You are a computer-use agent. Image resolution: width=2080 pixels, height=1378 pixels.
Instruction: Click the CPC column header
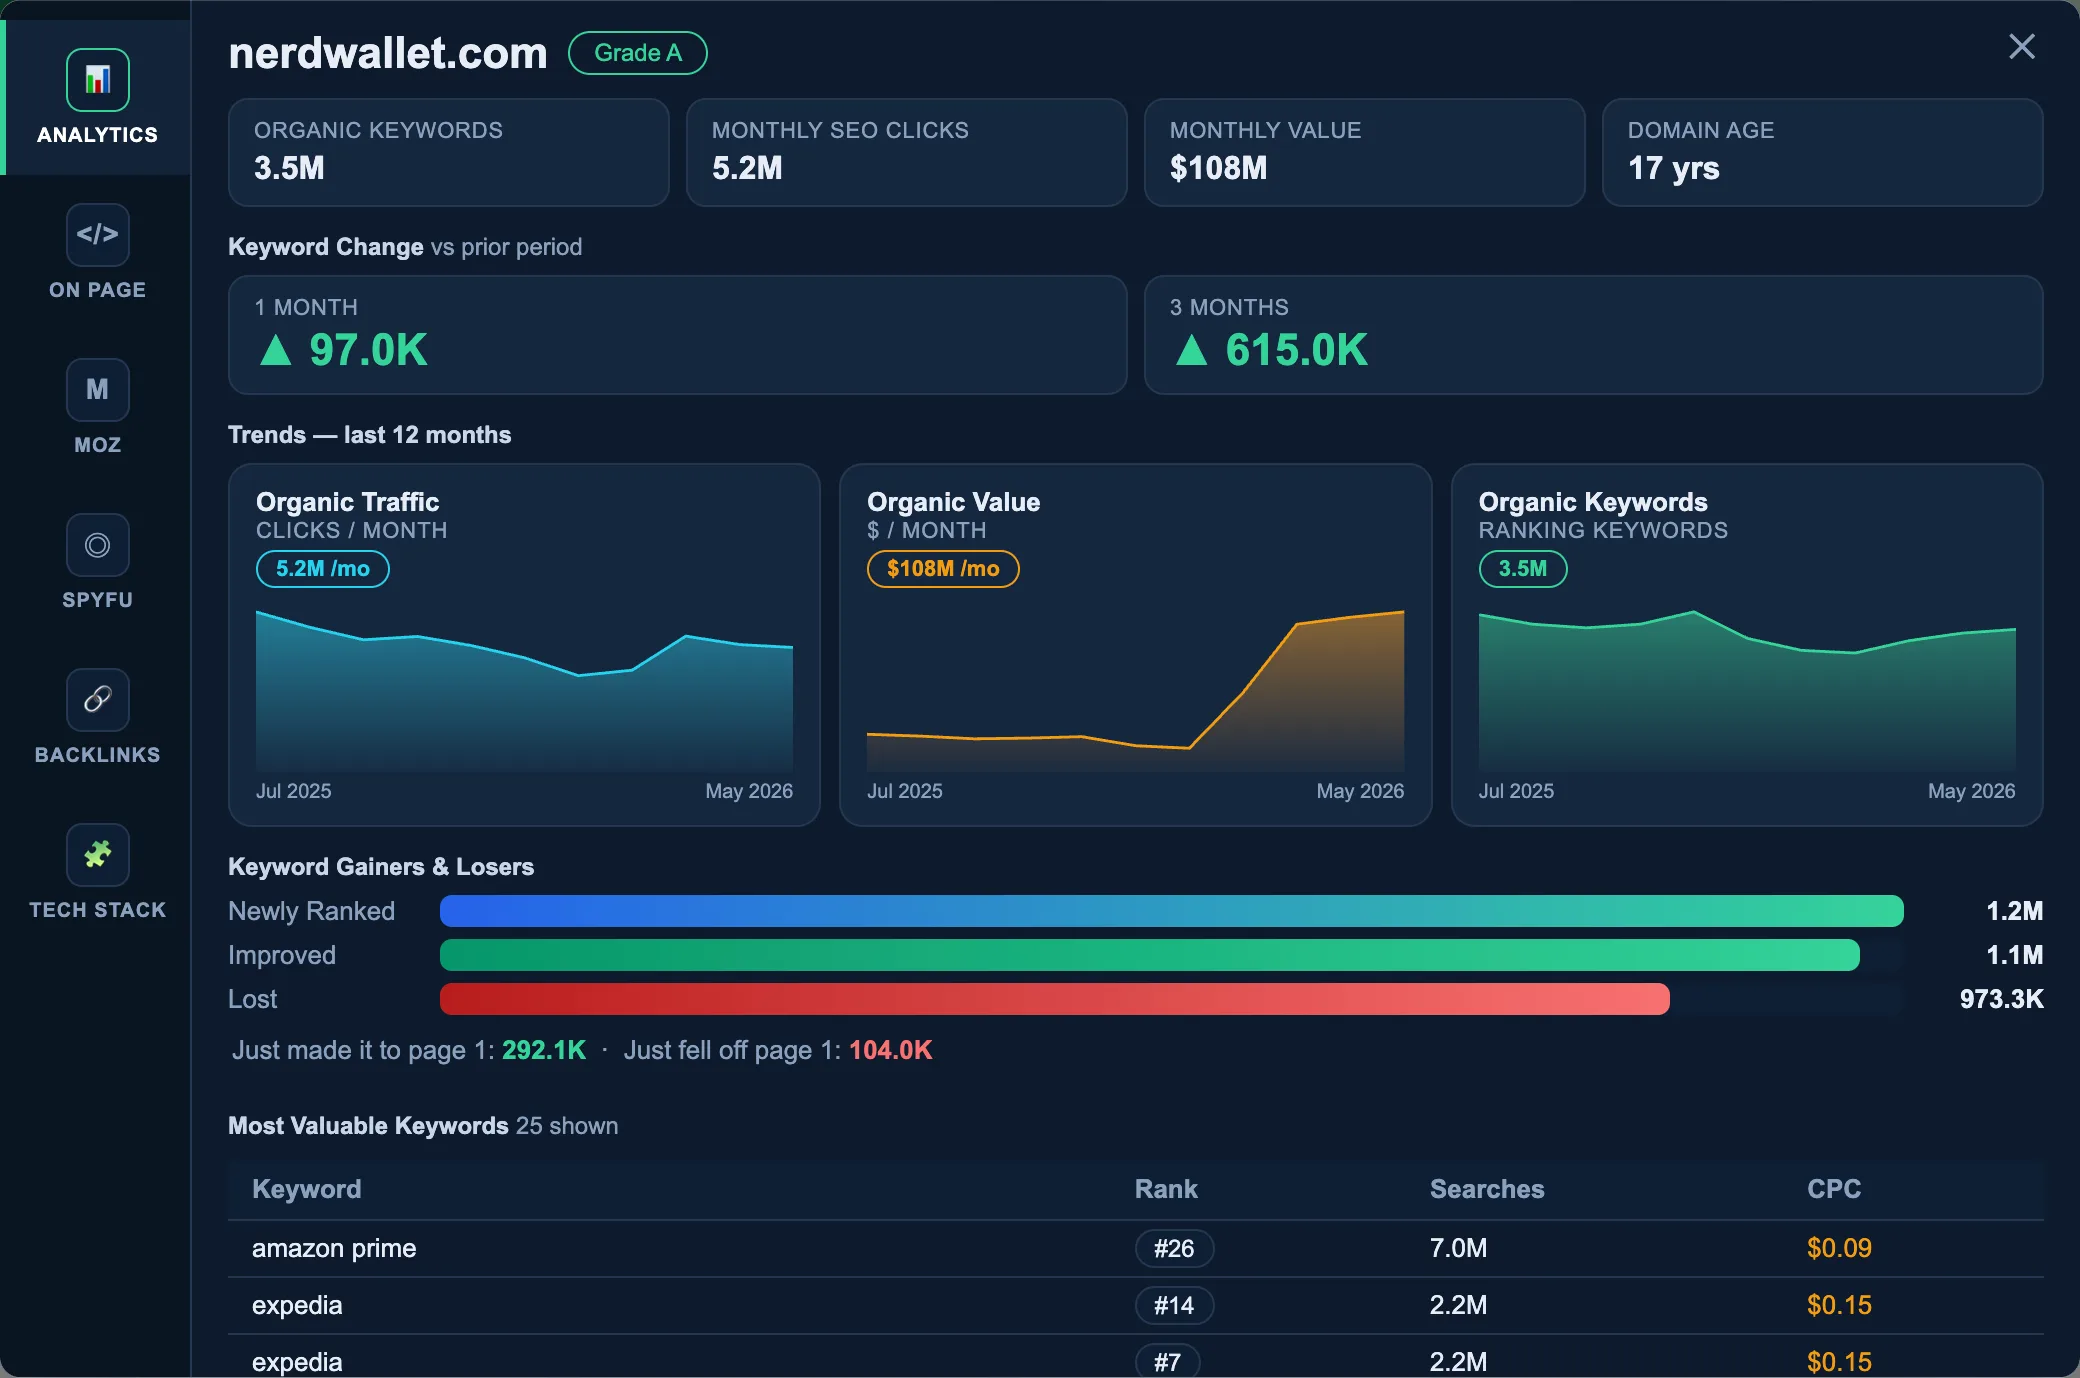(x=1834, y=1189)
